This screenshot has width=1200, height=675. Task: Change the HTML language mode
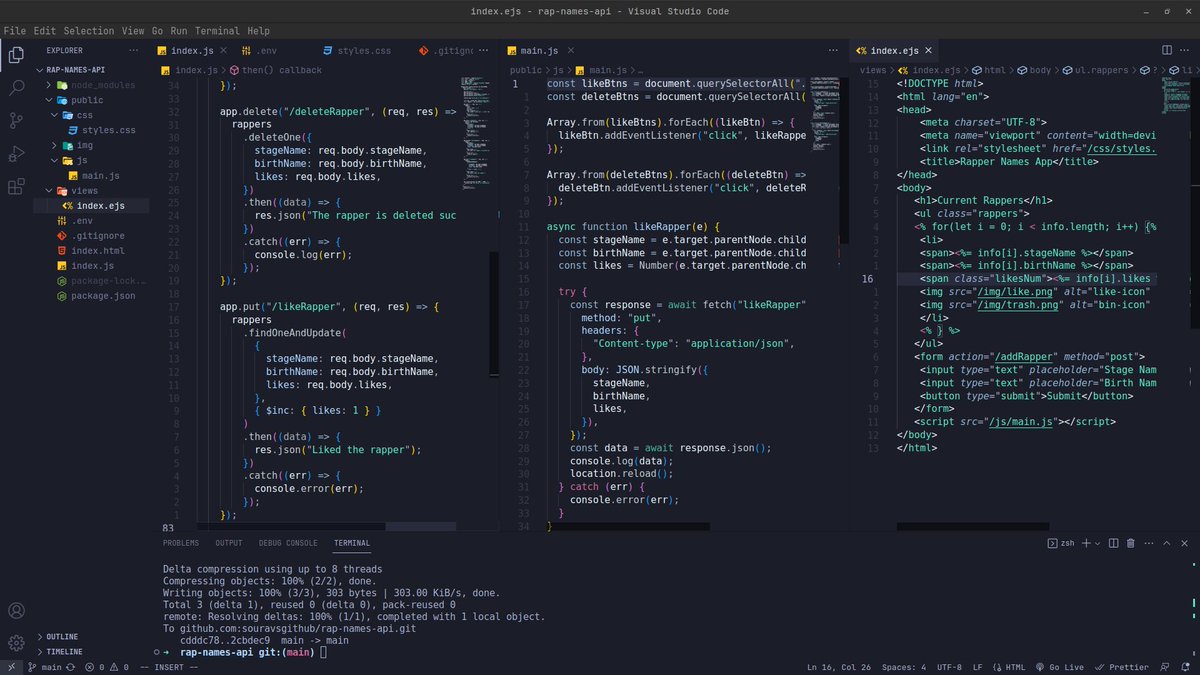pyautogui.click(x=1008, y=667)
